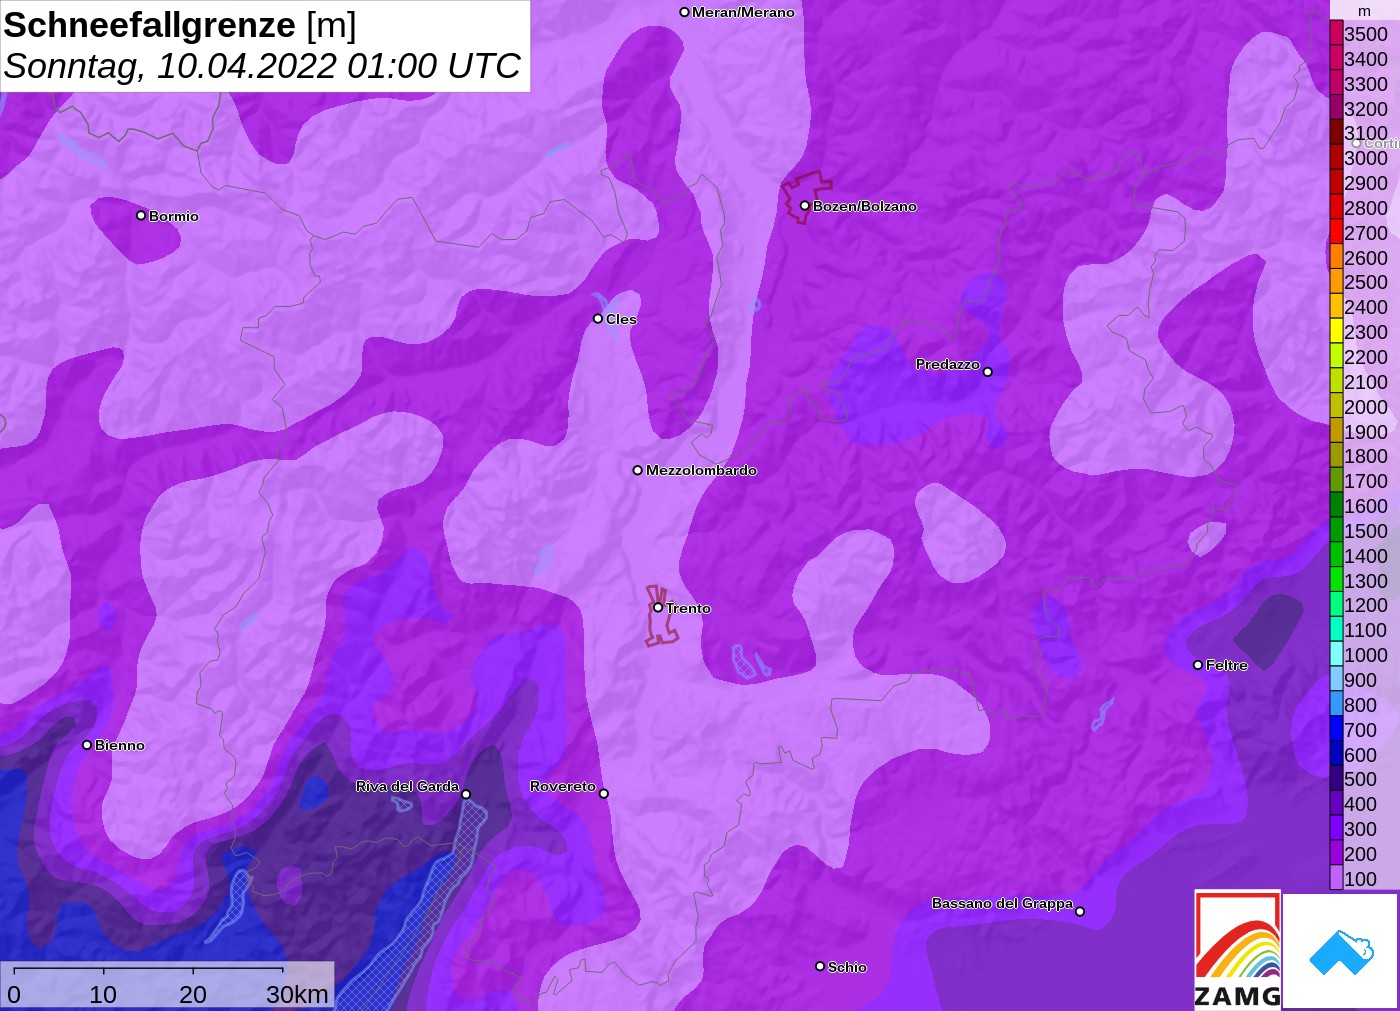Pick the 2100 legend color swatch
Image resolution: width=1400 pixels, height=1011 pixels.
(x=1336, y=381)
